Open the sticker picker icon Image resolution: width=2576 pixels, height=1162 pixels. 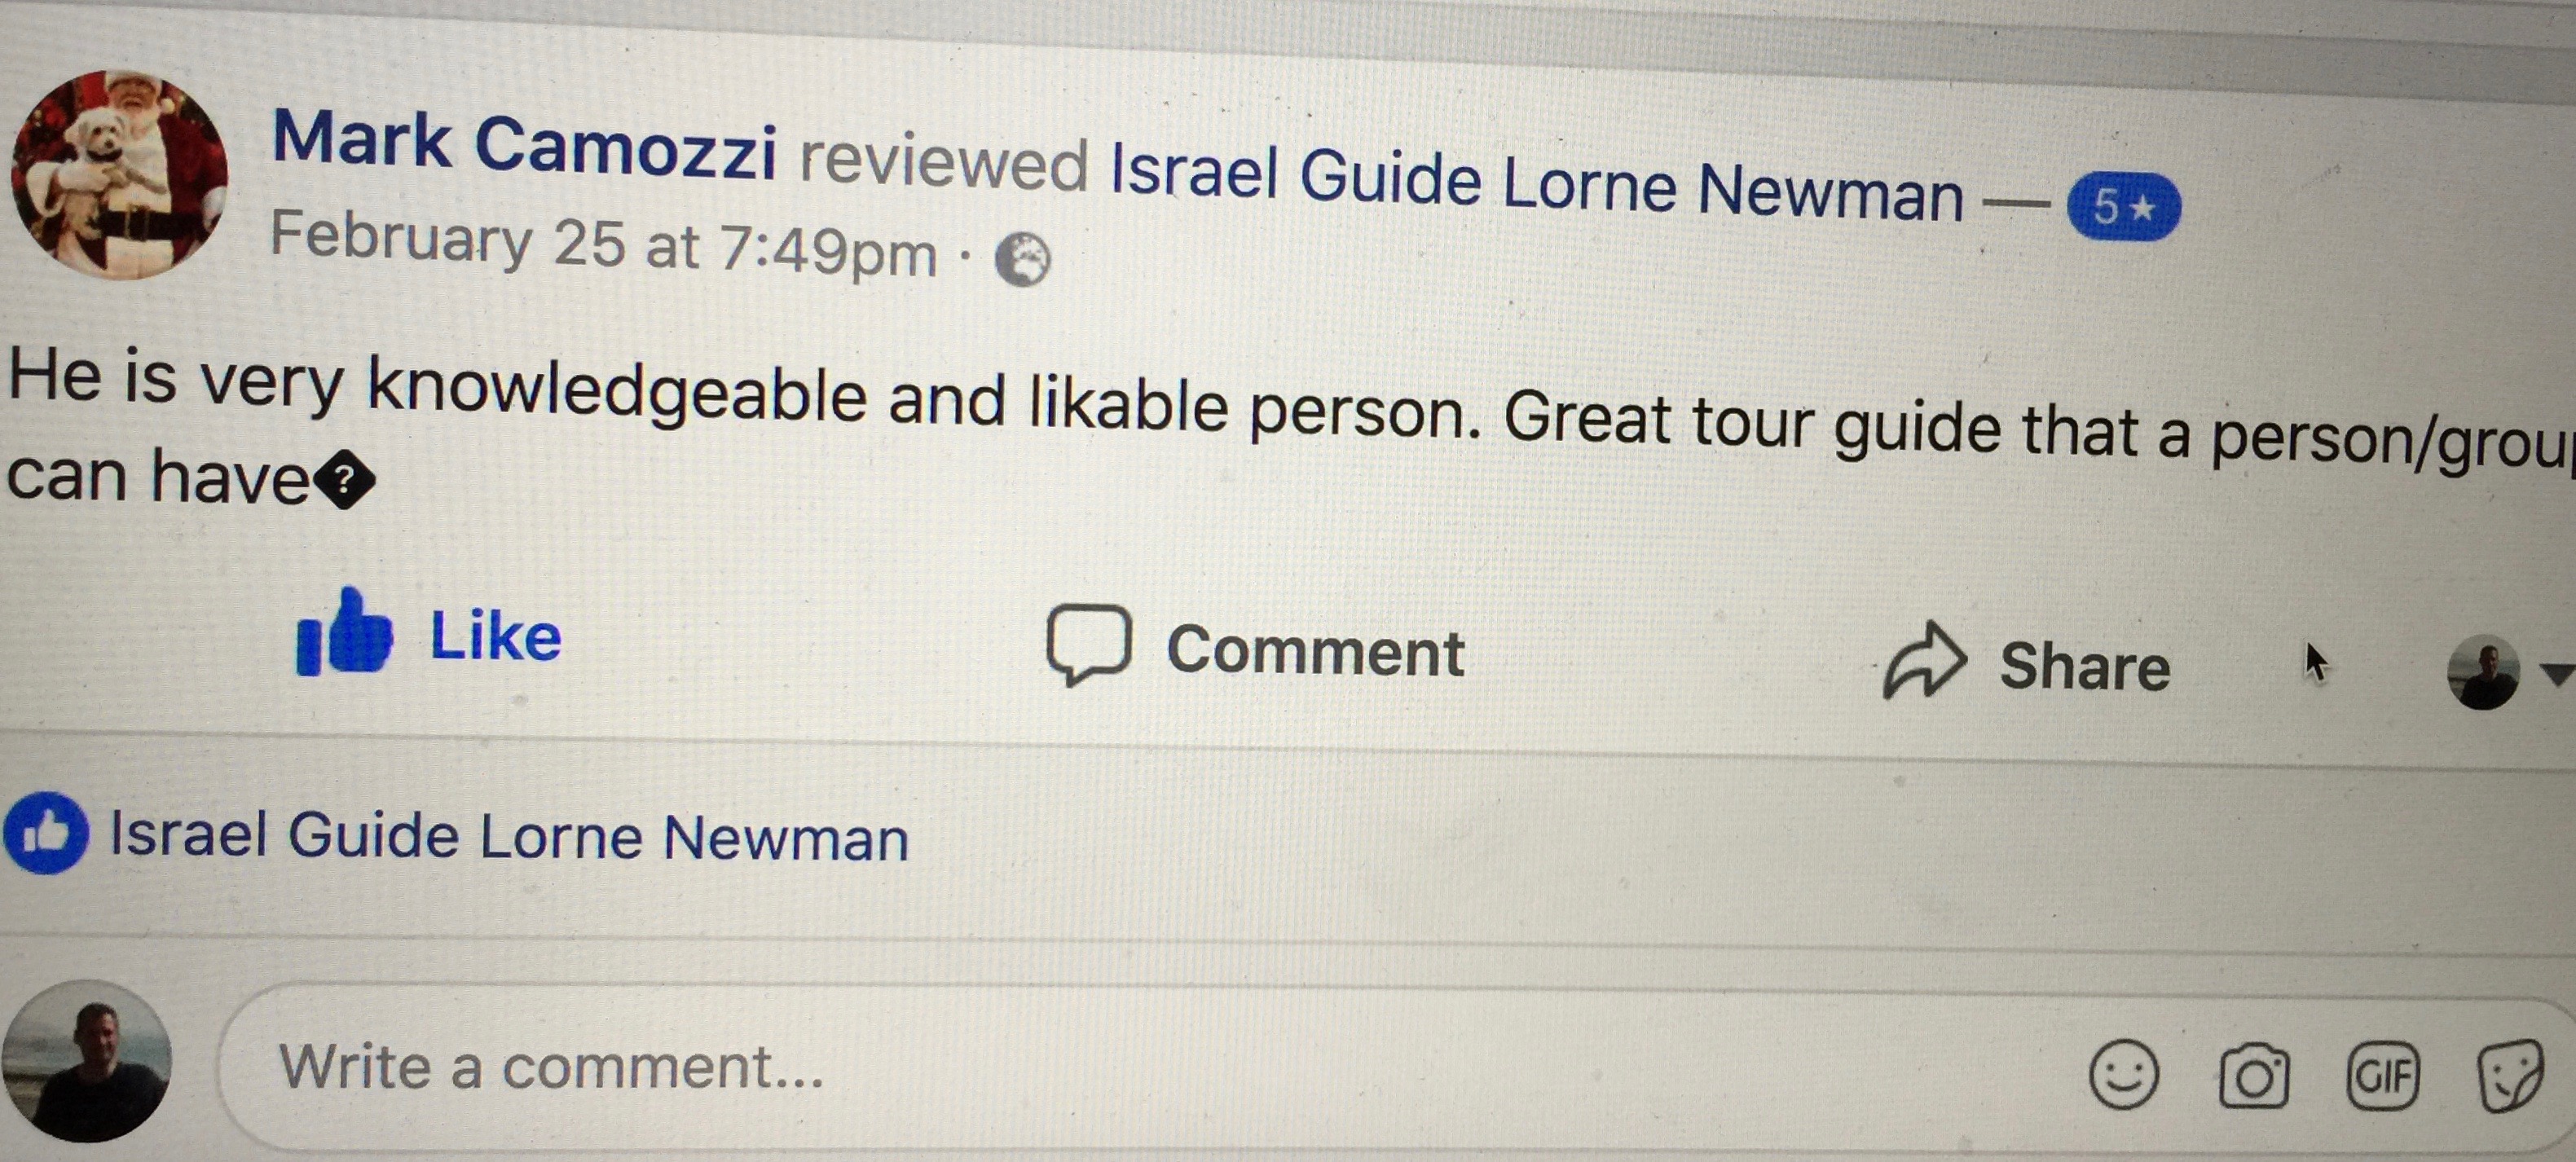pos(2508,1077)
